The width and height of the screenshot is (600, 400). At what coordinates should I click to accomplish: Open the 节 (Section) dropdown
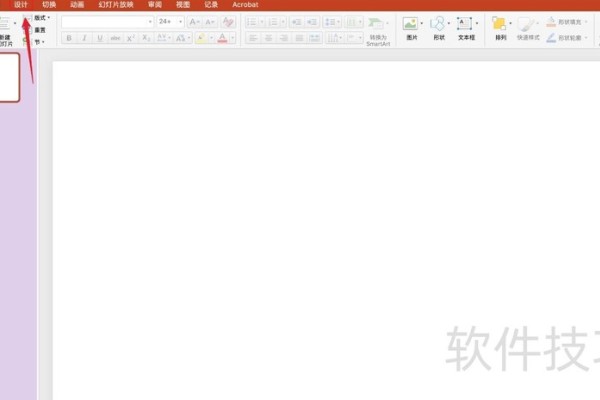click(x=39, y=42)
